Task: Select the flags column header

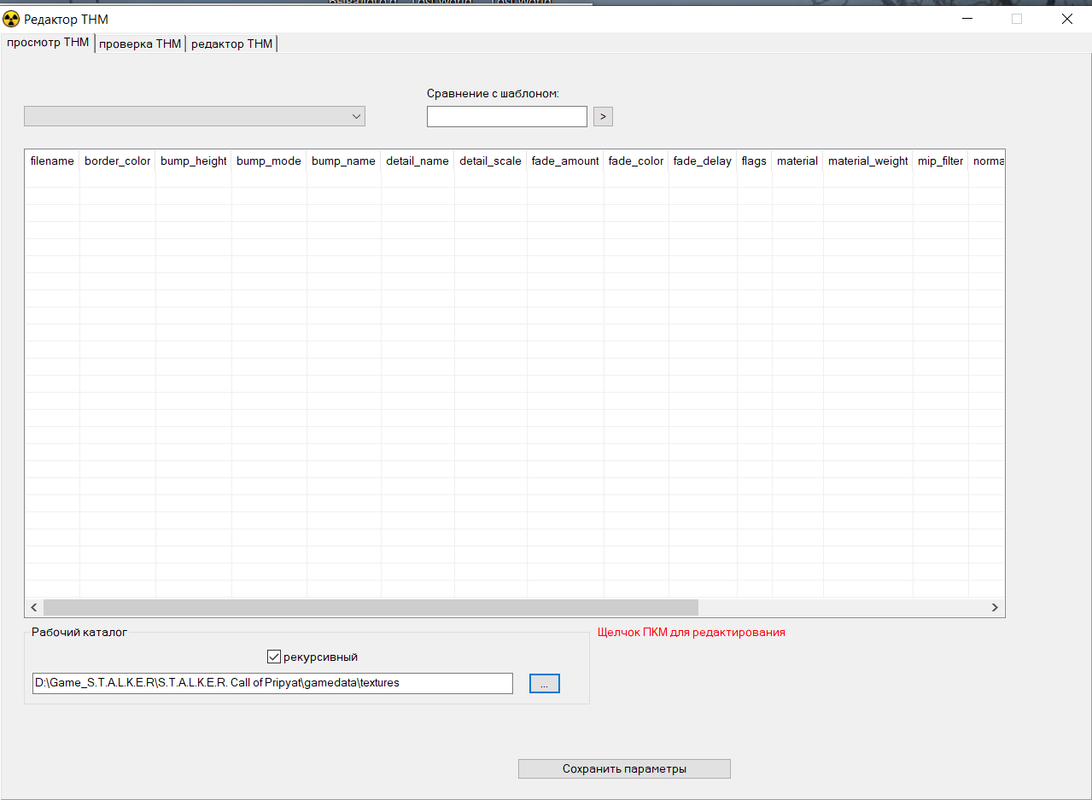Action: point(754,161)
